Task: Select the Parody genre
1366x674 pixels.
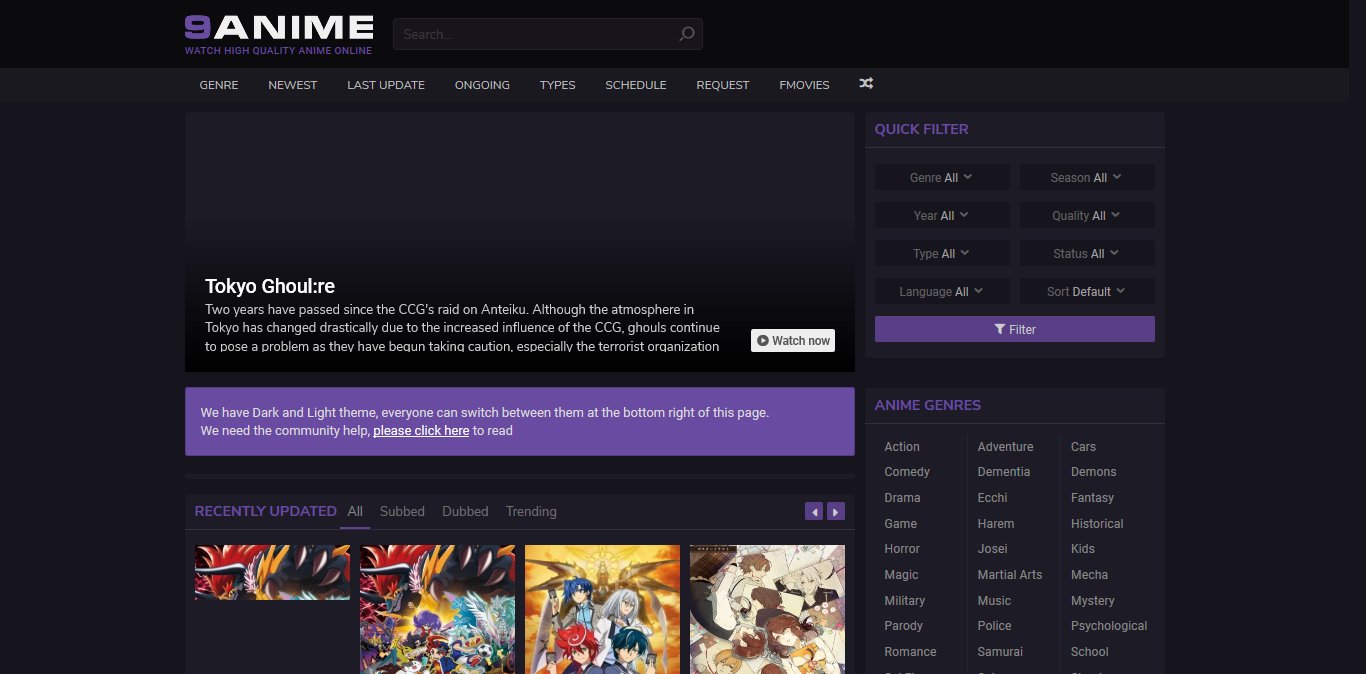Action: [903, 626]
